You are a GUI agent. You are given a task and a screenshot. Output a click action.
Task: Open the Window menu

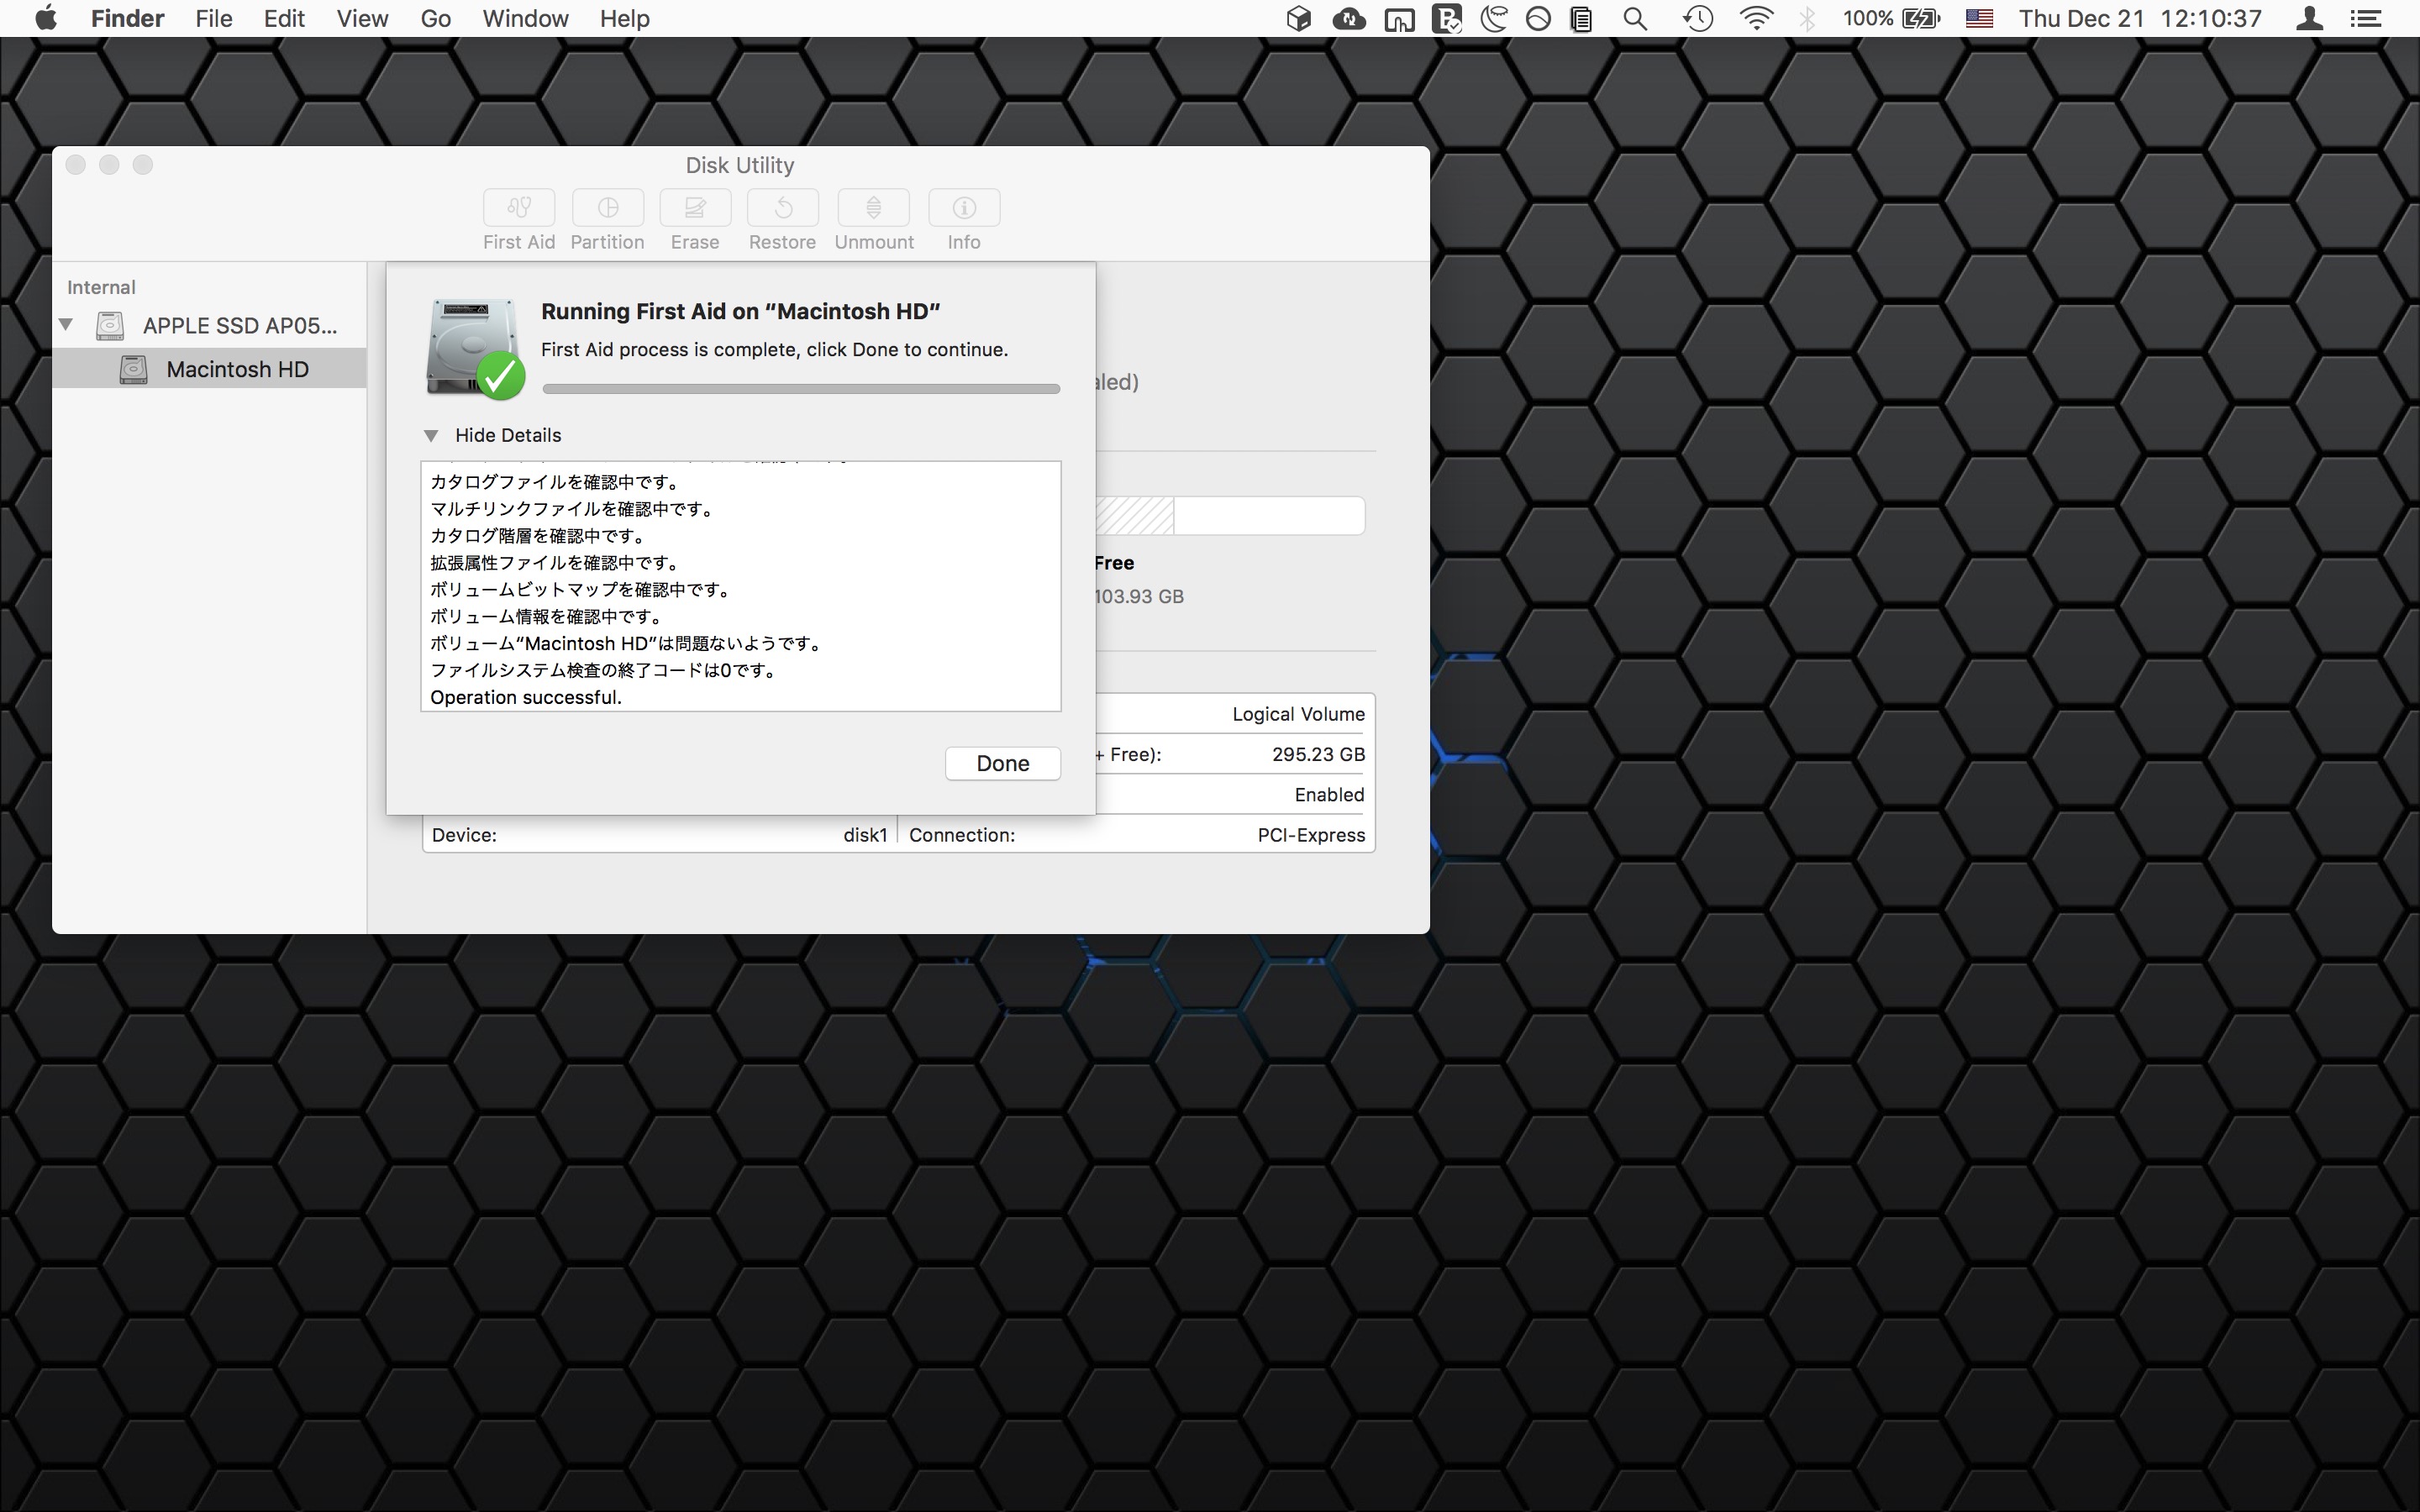point(525,19)
